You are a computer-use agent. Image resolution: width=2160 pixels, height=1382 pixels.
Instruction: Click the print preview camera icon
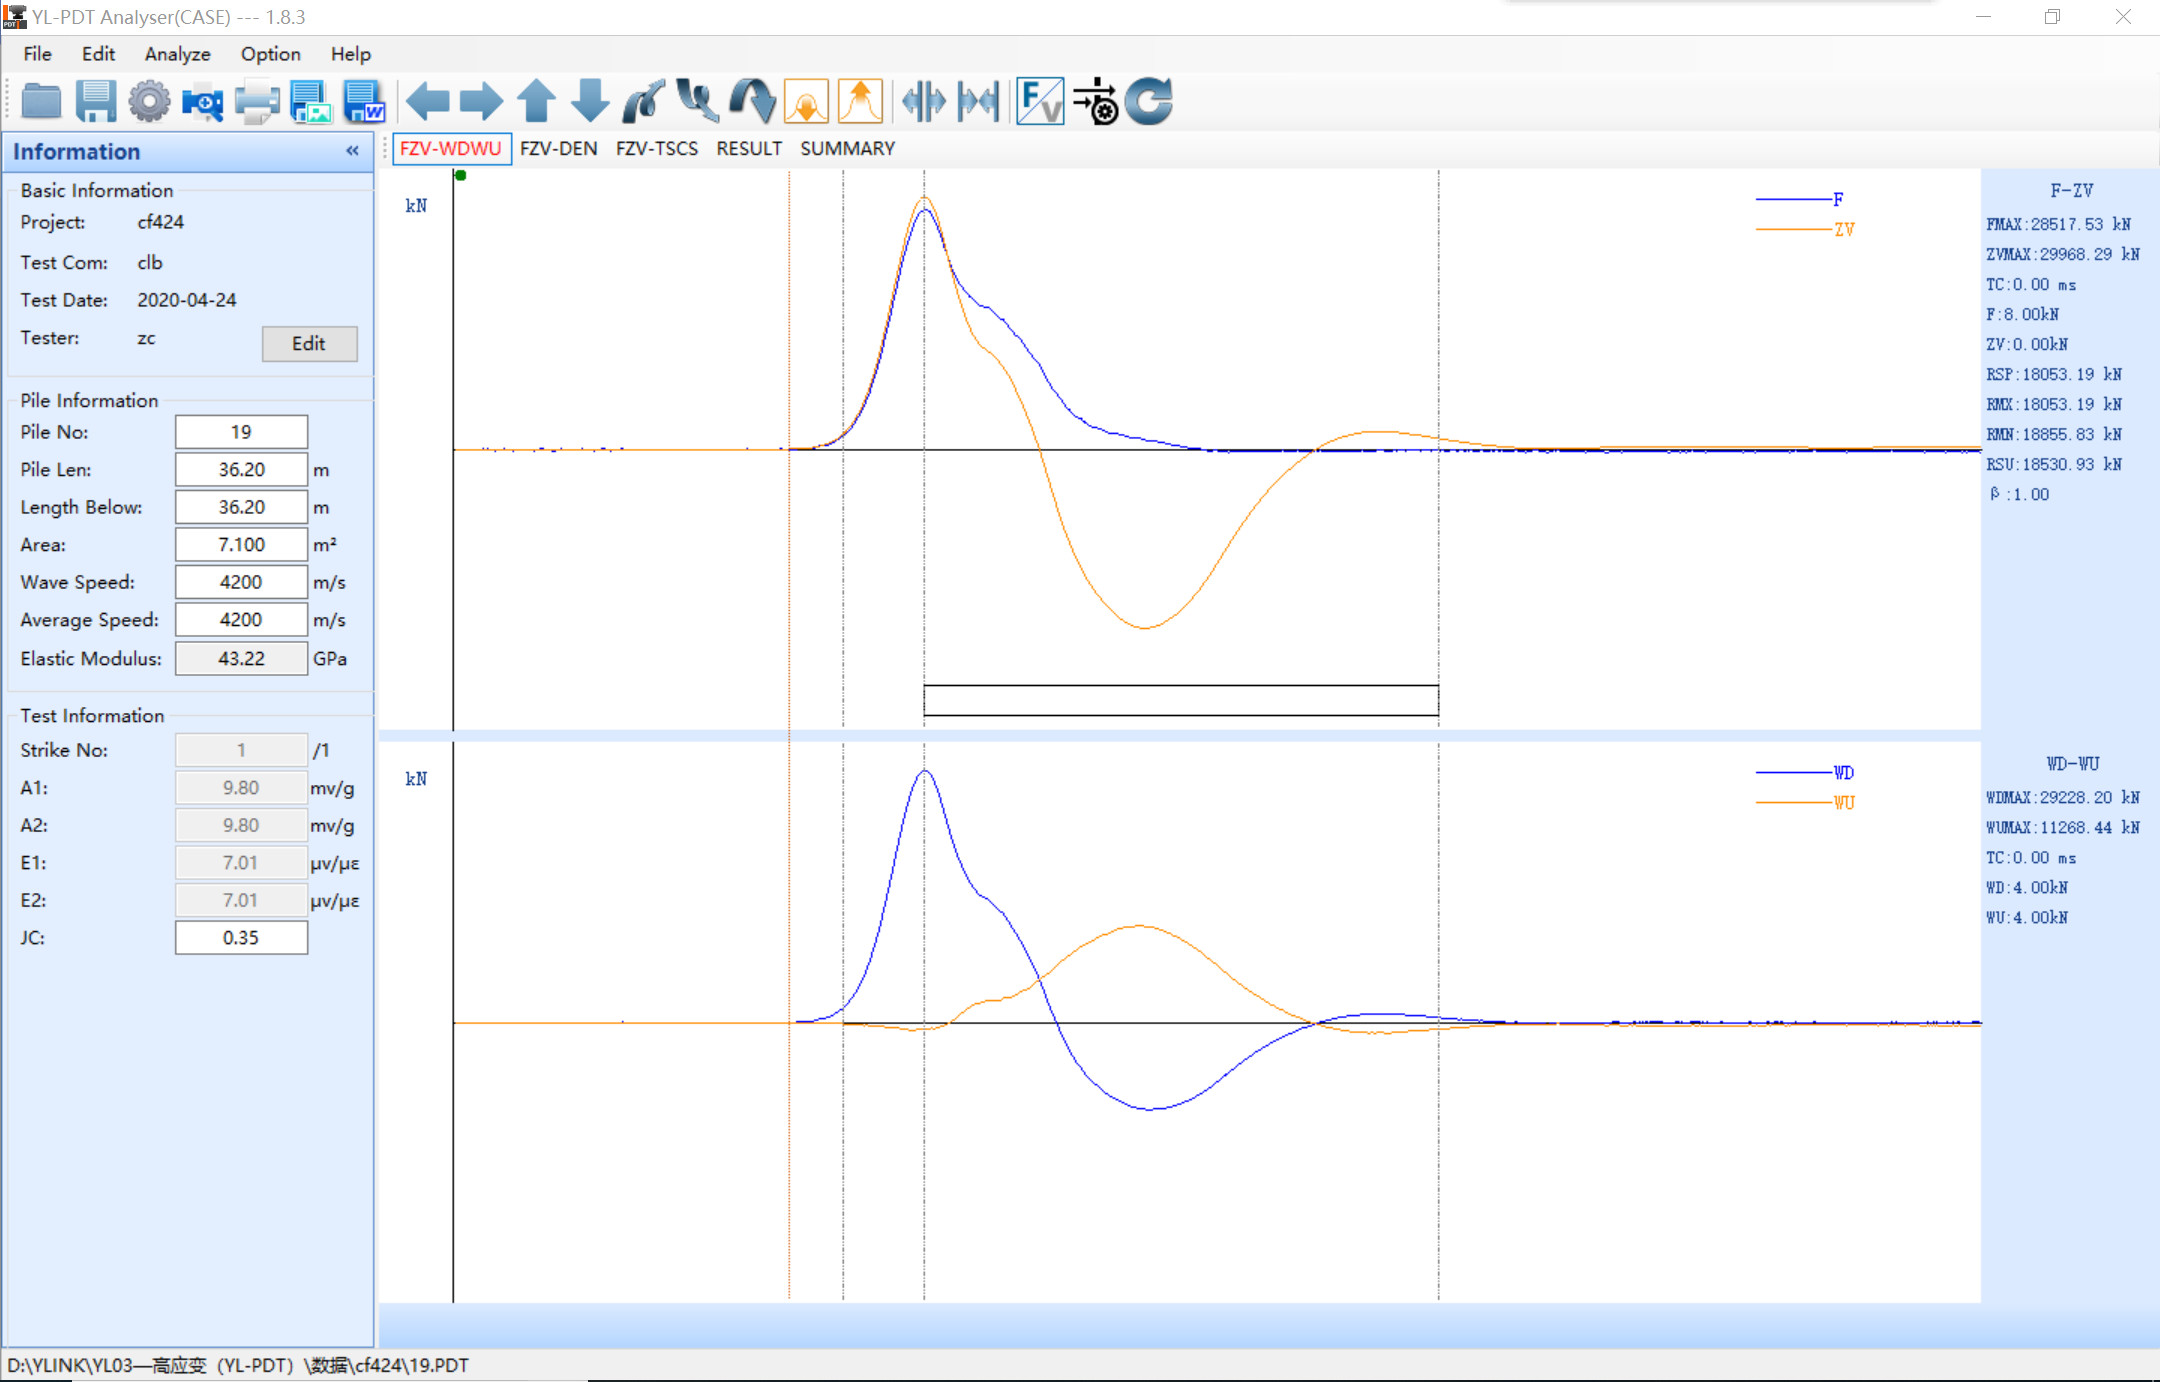(x=202, y=101)
